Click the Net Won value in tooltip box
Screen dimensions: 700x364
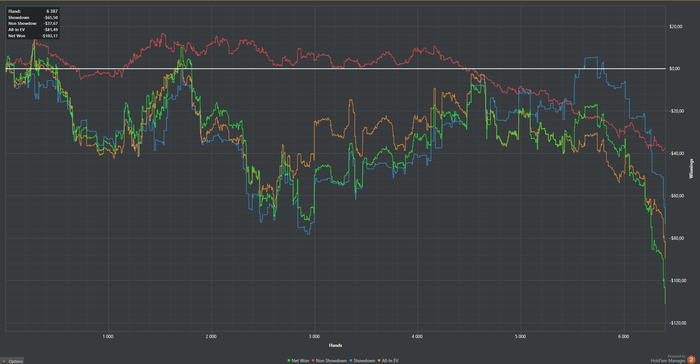pos(50,36)
